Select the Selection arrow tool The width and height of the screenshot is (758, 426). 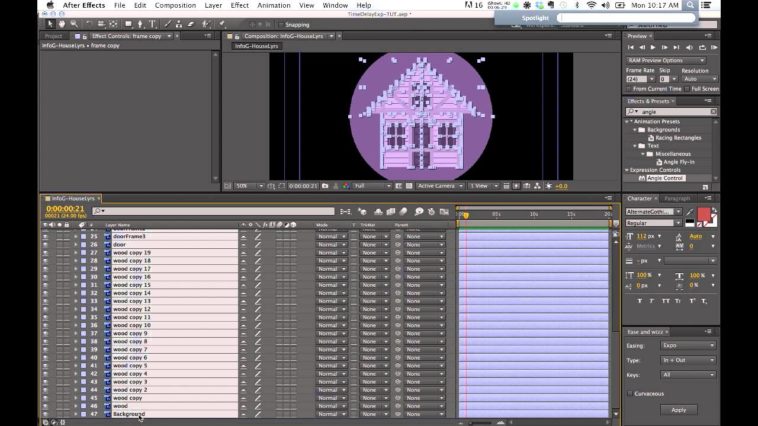pos(48,24)
